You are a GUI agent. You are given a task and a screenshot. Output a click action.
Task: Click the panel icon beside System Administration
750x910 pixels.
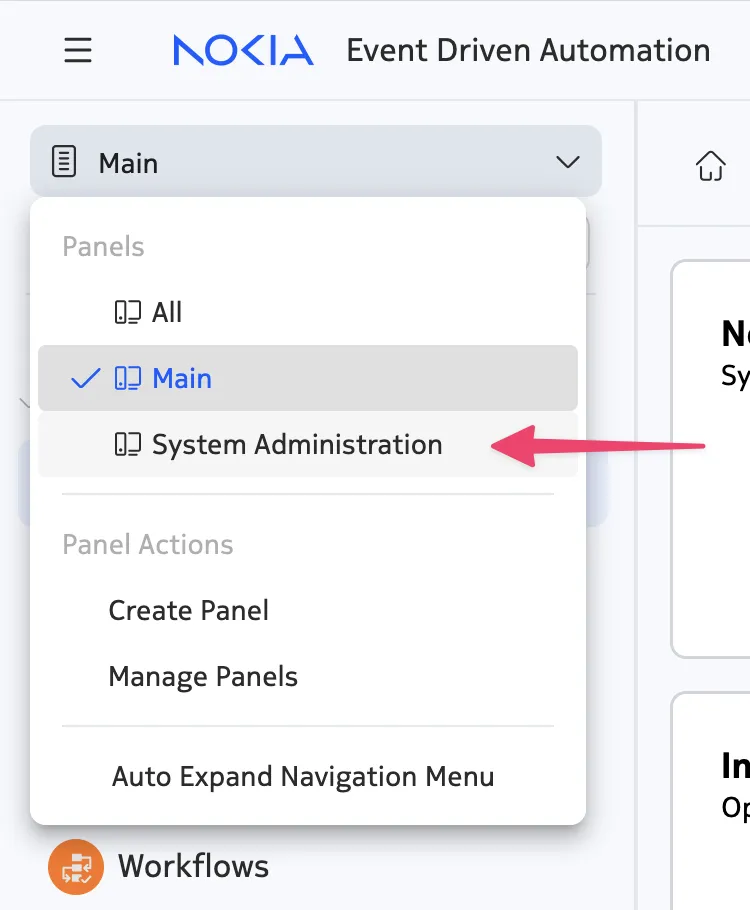pos(128,445)
